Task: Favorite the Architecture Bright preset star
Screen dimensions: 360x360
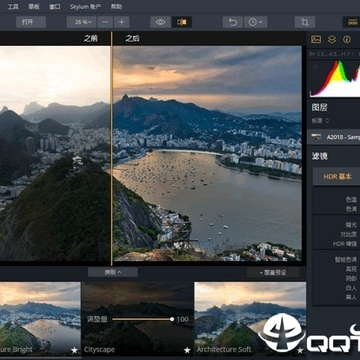Action: [x=74, y=350]
